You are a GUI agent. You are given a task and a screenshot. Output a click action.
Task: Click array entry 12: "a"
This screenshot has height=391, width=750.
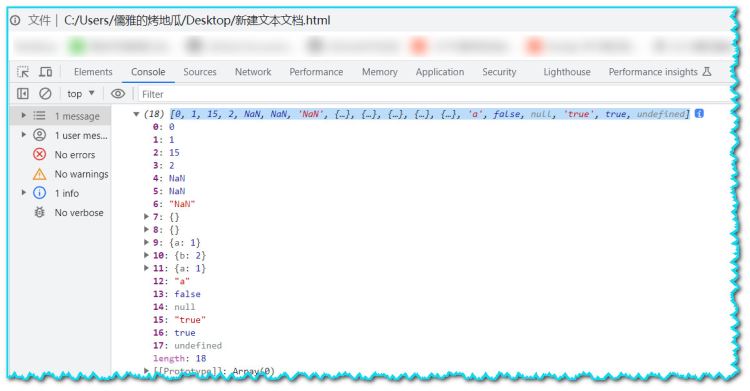171,281
